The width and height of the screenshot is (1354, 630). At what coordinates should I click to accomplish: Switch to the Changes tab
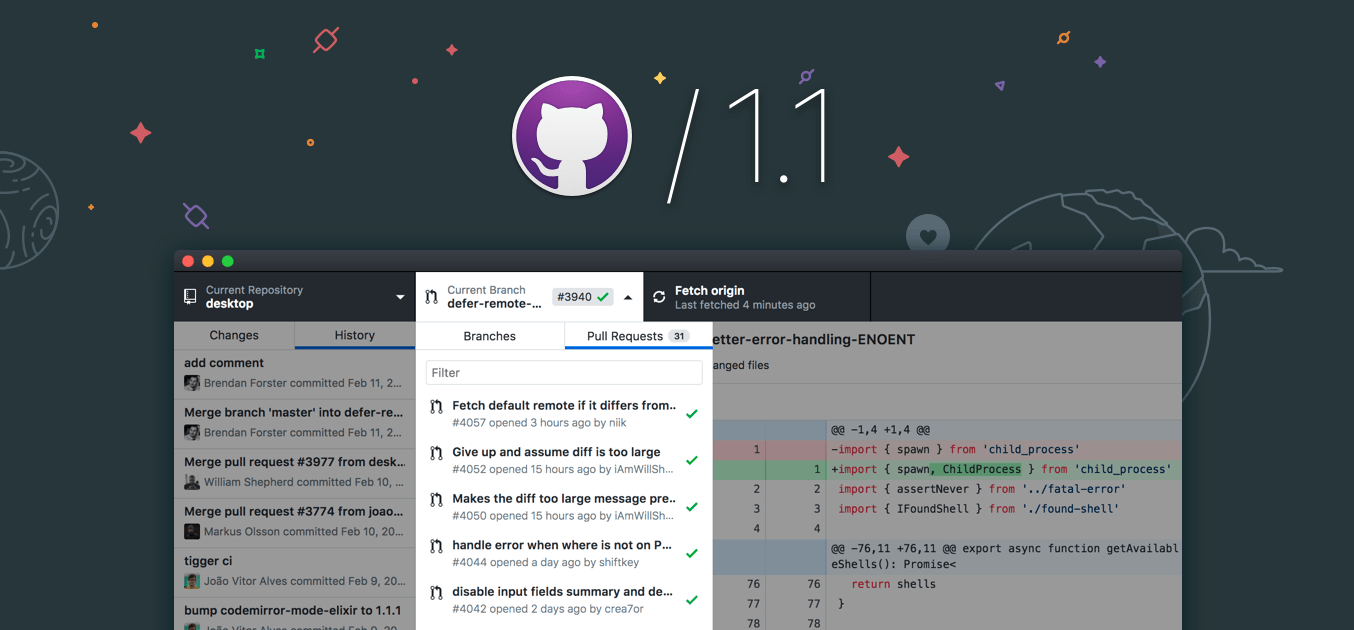[233, 335]
